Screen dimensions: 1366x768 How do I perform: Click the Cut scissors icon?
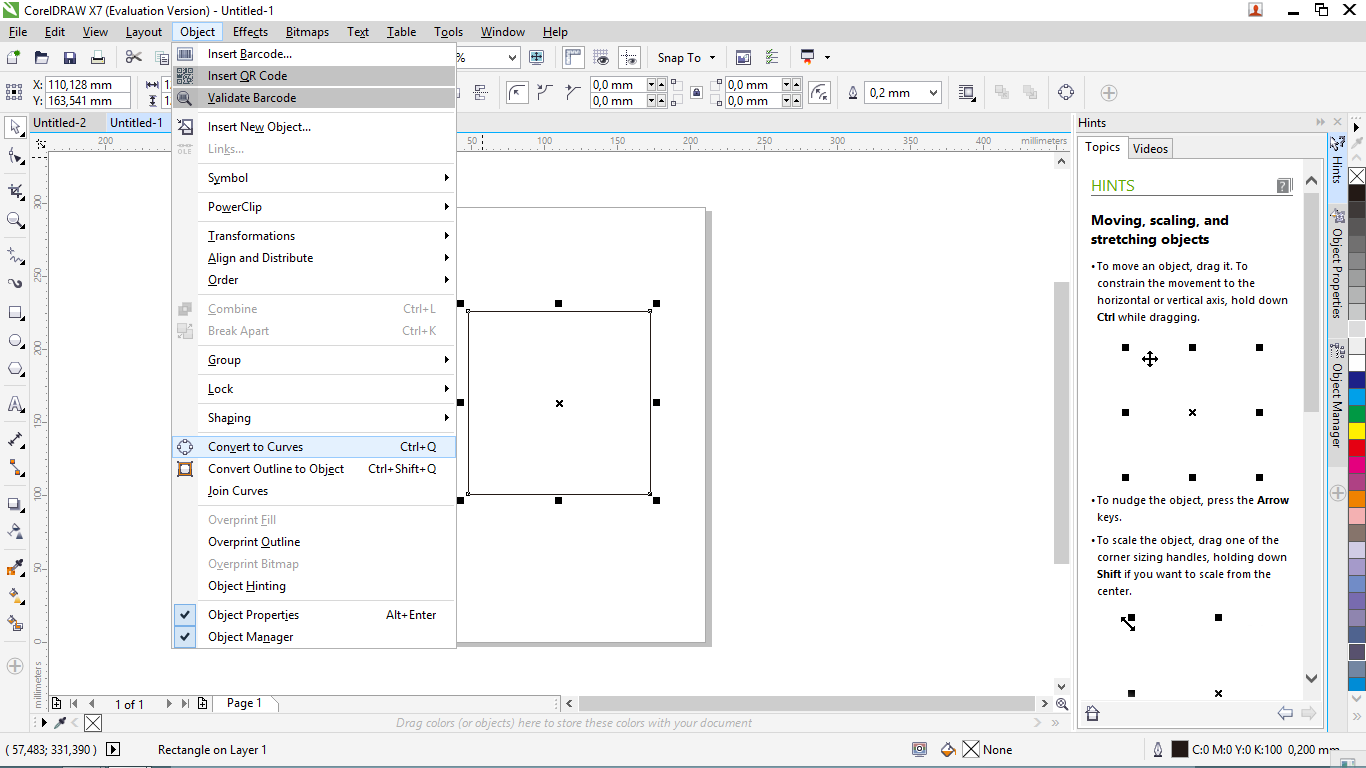(134, 58)
